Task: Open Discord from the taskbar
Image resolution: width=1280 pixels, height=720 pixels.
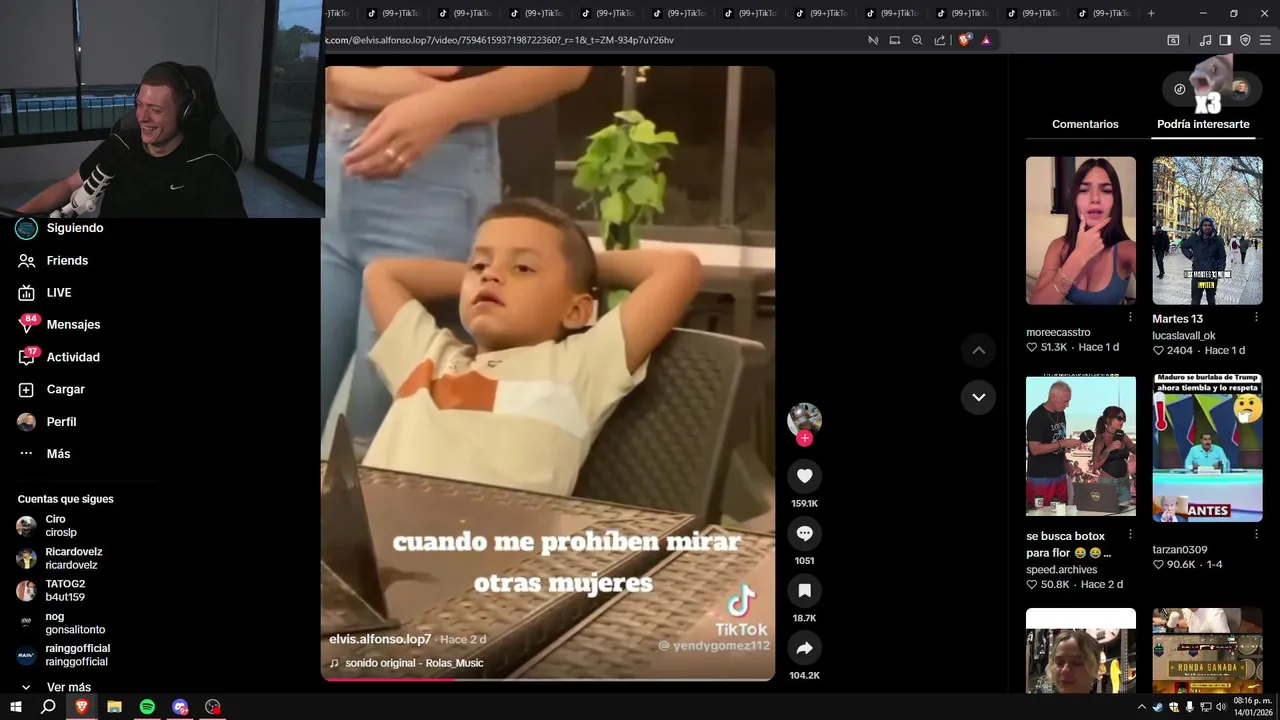Action: pos(180,707)
